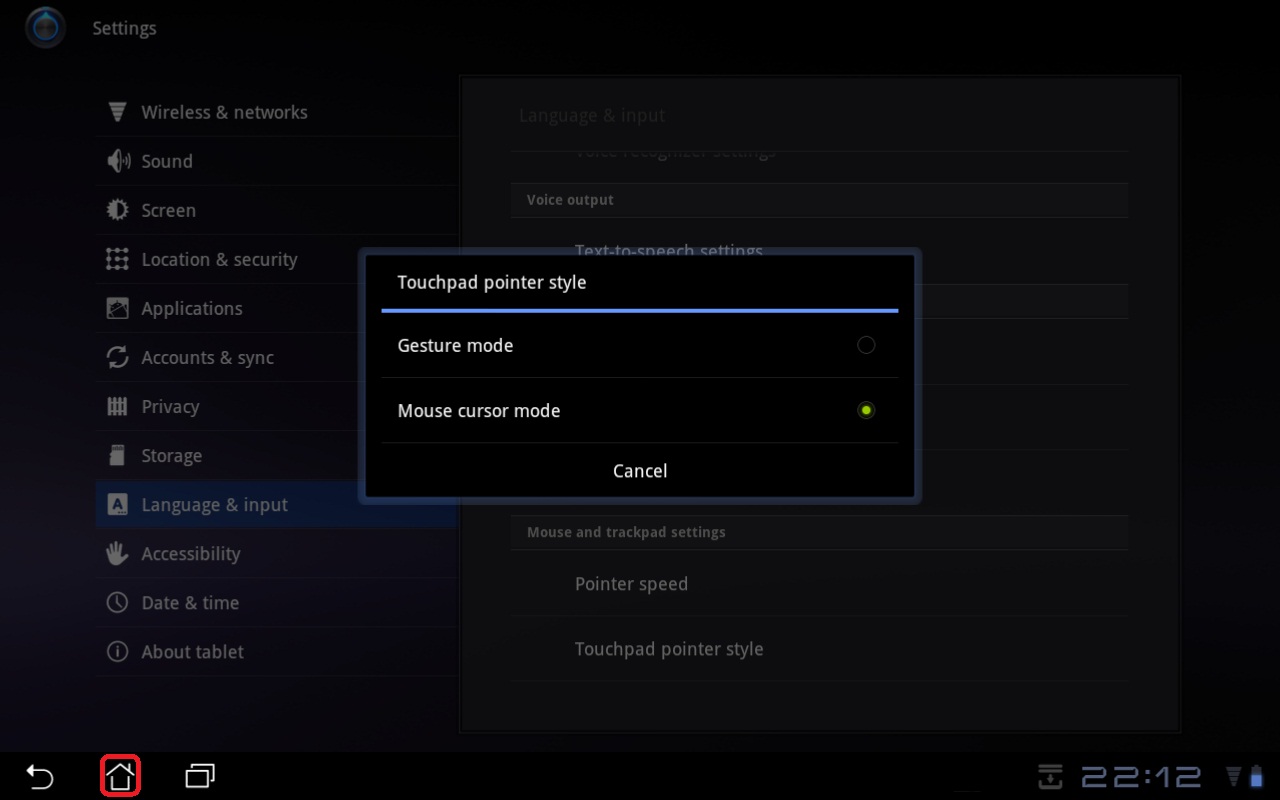Open Privacy settings category
The image size is (1280, 800).
[x=170, y=407]
